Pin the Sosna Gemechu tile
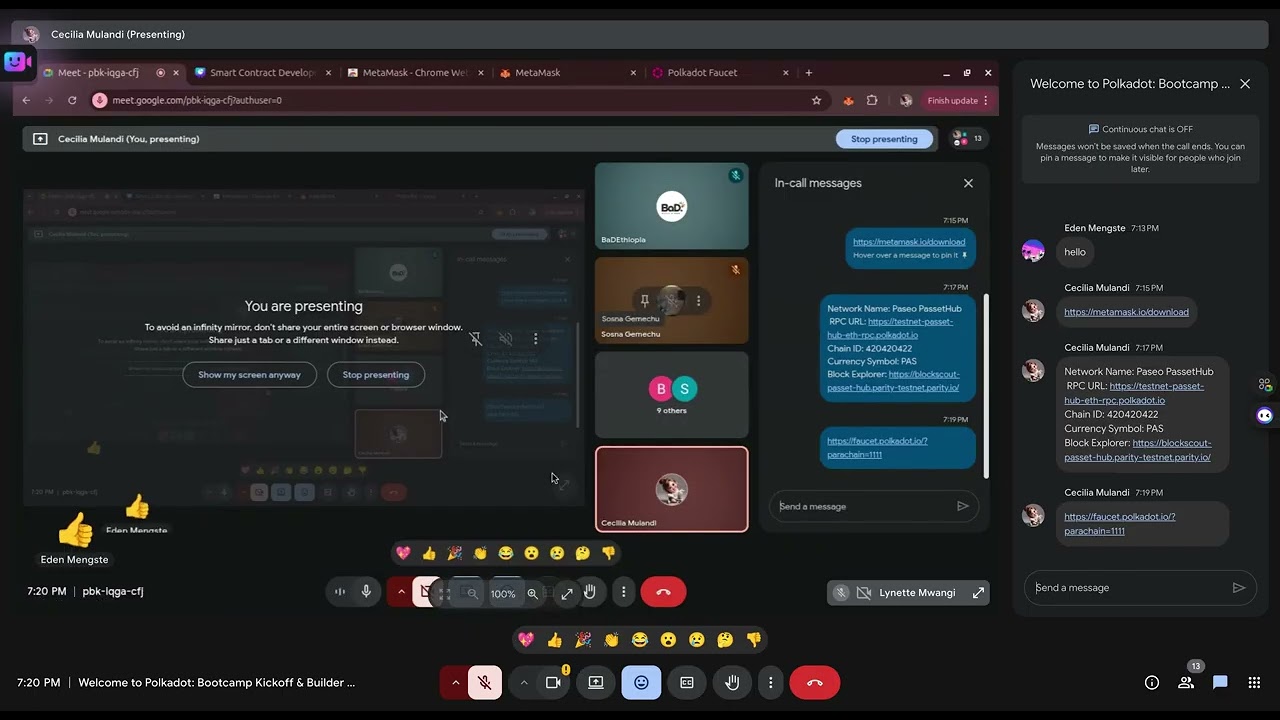 (645, 300)
